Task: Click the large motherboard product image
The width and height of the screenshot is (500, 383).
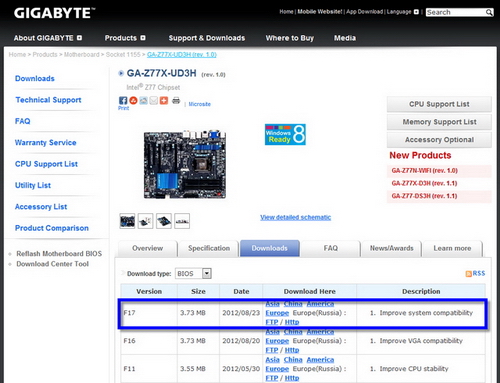Action: click(x=185, y=164)
